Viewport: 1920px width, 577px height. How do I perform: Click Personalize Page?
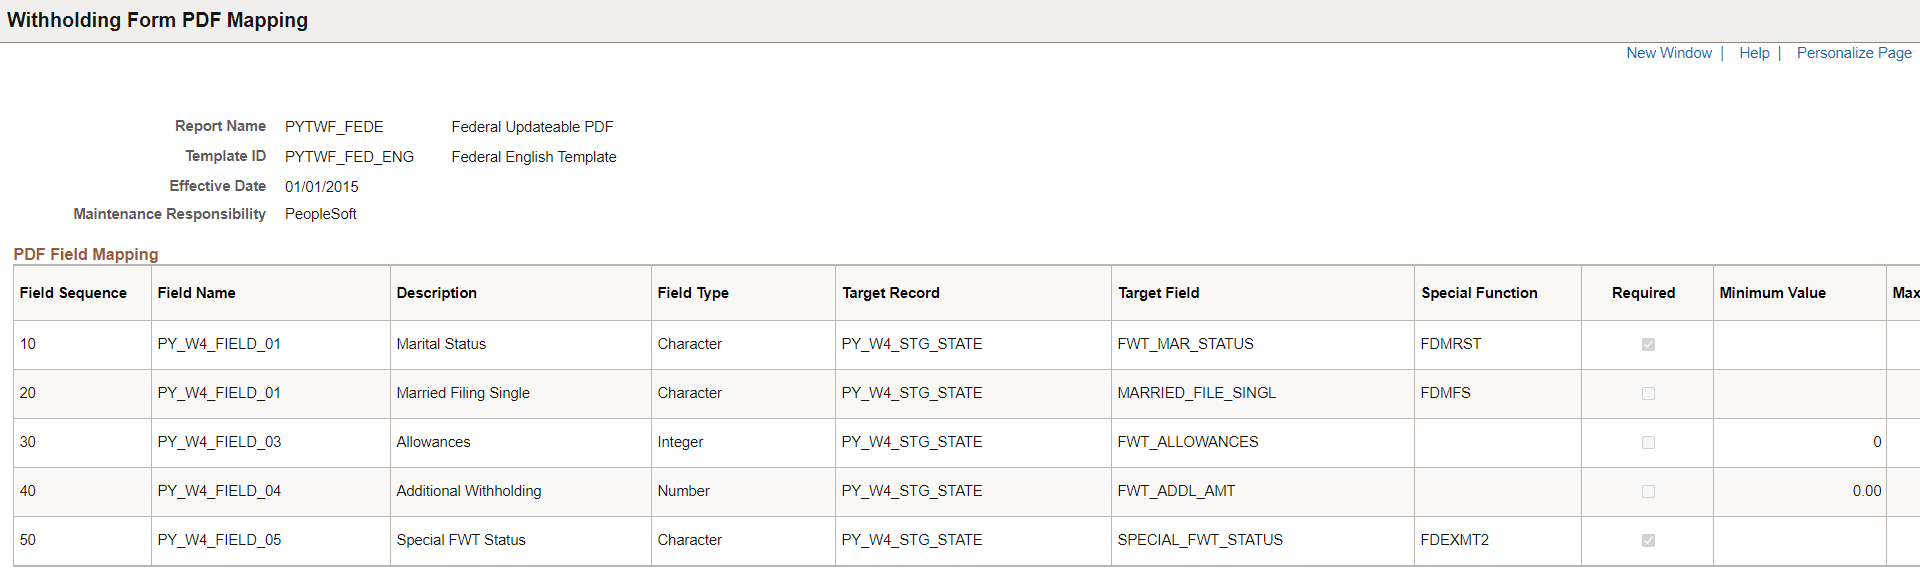[1853, 52]
